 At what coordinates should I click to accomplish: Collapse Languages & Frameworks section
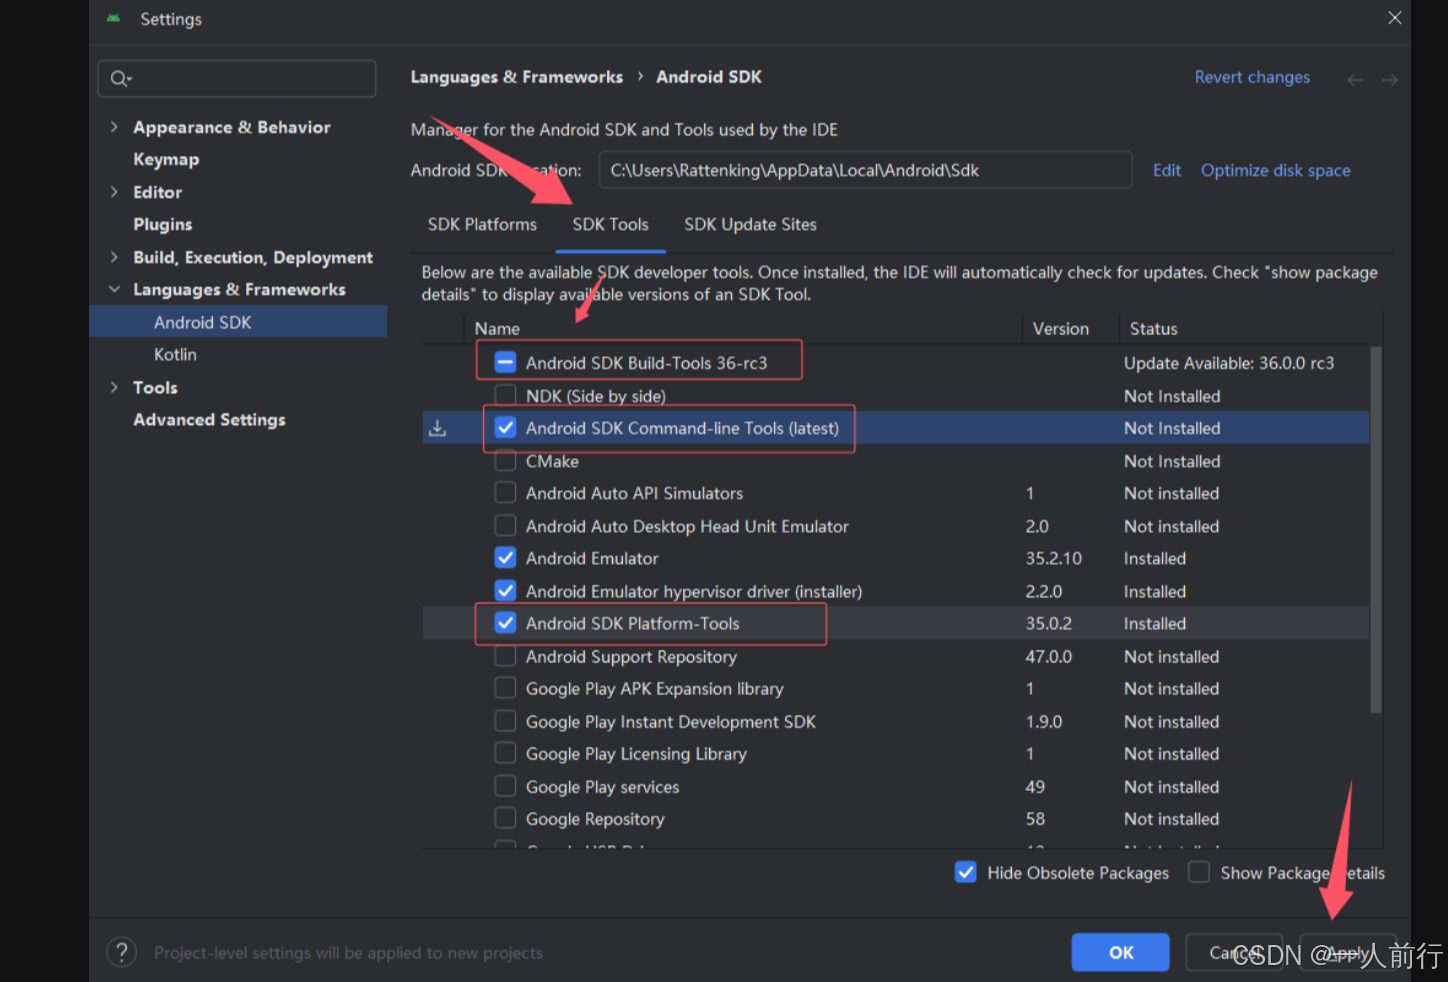tap(114, 289)
